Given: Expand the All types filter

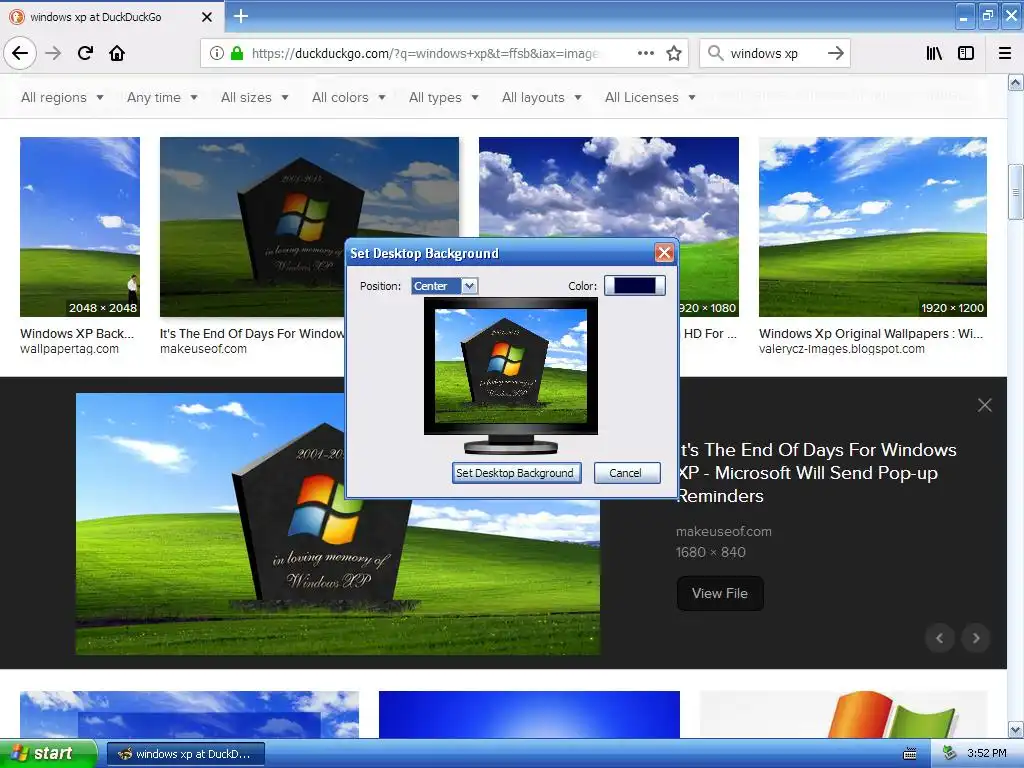Looking at the screenshot, I should (x=444, y=97).
